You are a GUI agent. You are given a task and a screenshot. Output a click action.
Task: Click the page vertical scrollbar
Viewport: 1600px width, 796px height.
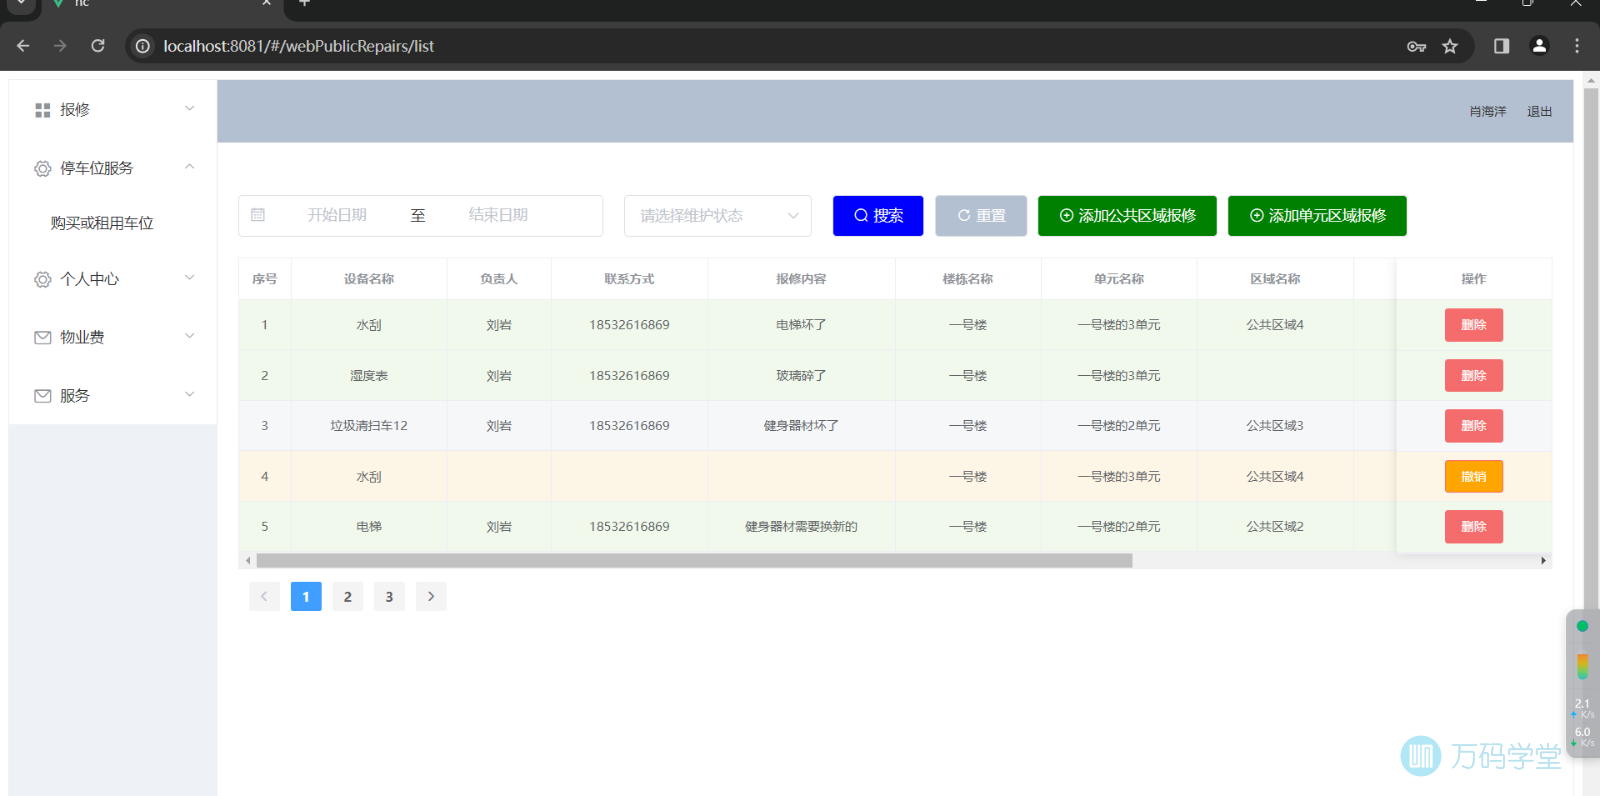(1591, 350)
